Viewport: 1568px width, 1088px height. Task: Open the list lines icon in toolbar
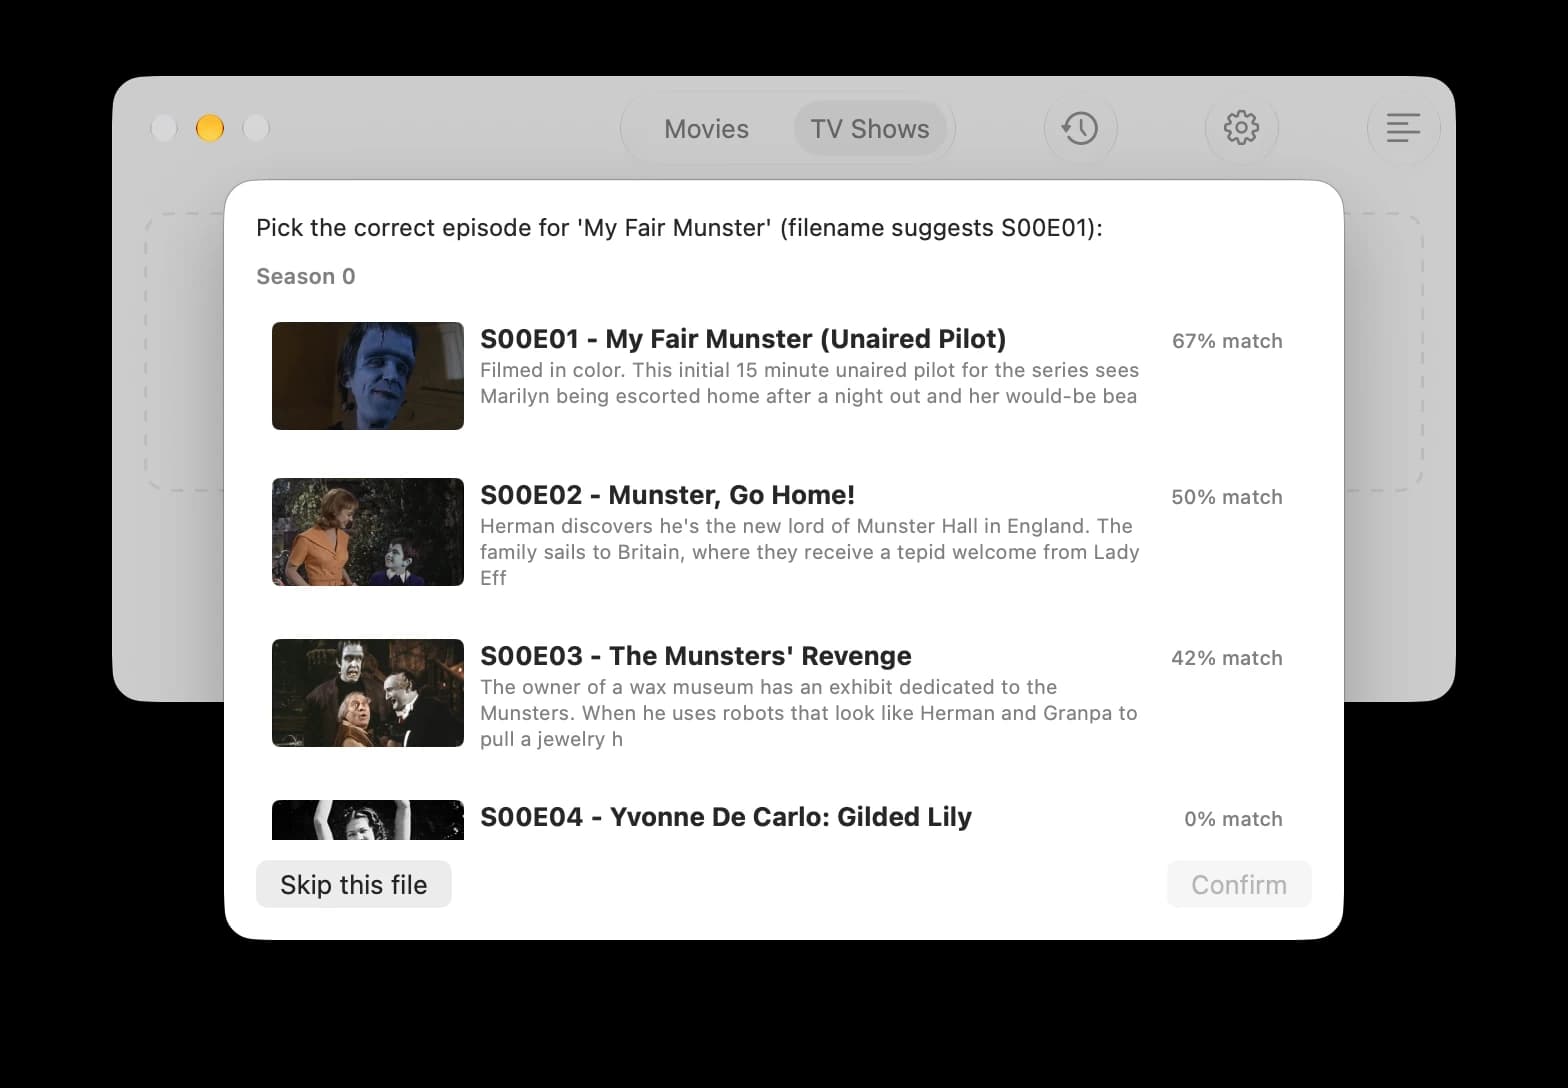1403,128
